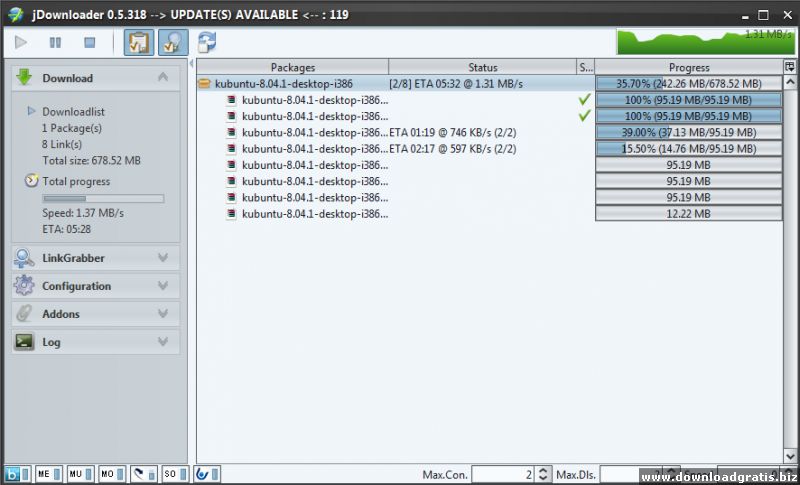Click the Progress column header
The image size is (800, 485).
point(689,67)
